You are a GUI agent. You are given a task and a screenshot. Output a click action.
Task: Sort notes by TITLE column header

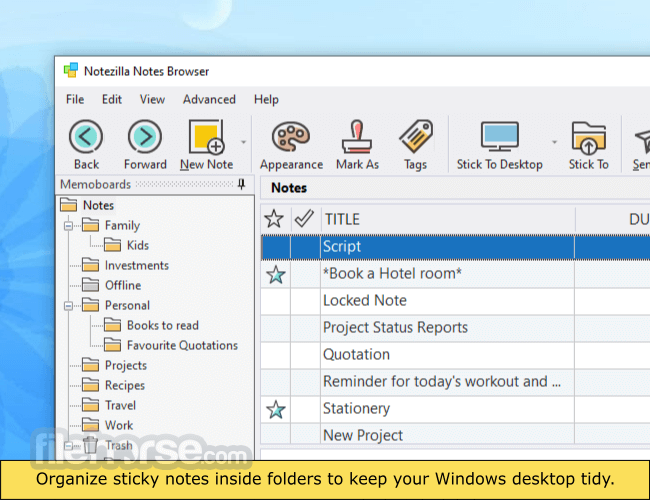point(448,219)
